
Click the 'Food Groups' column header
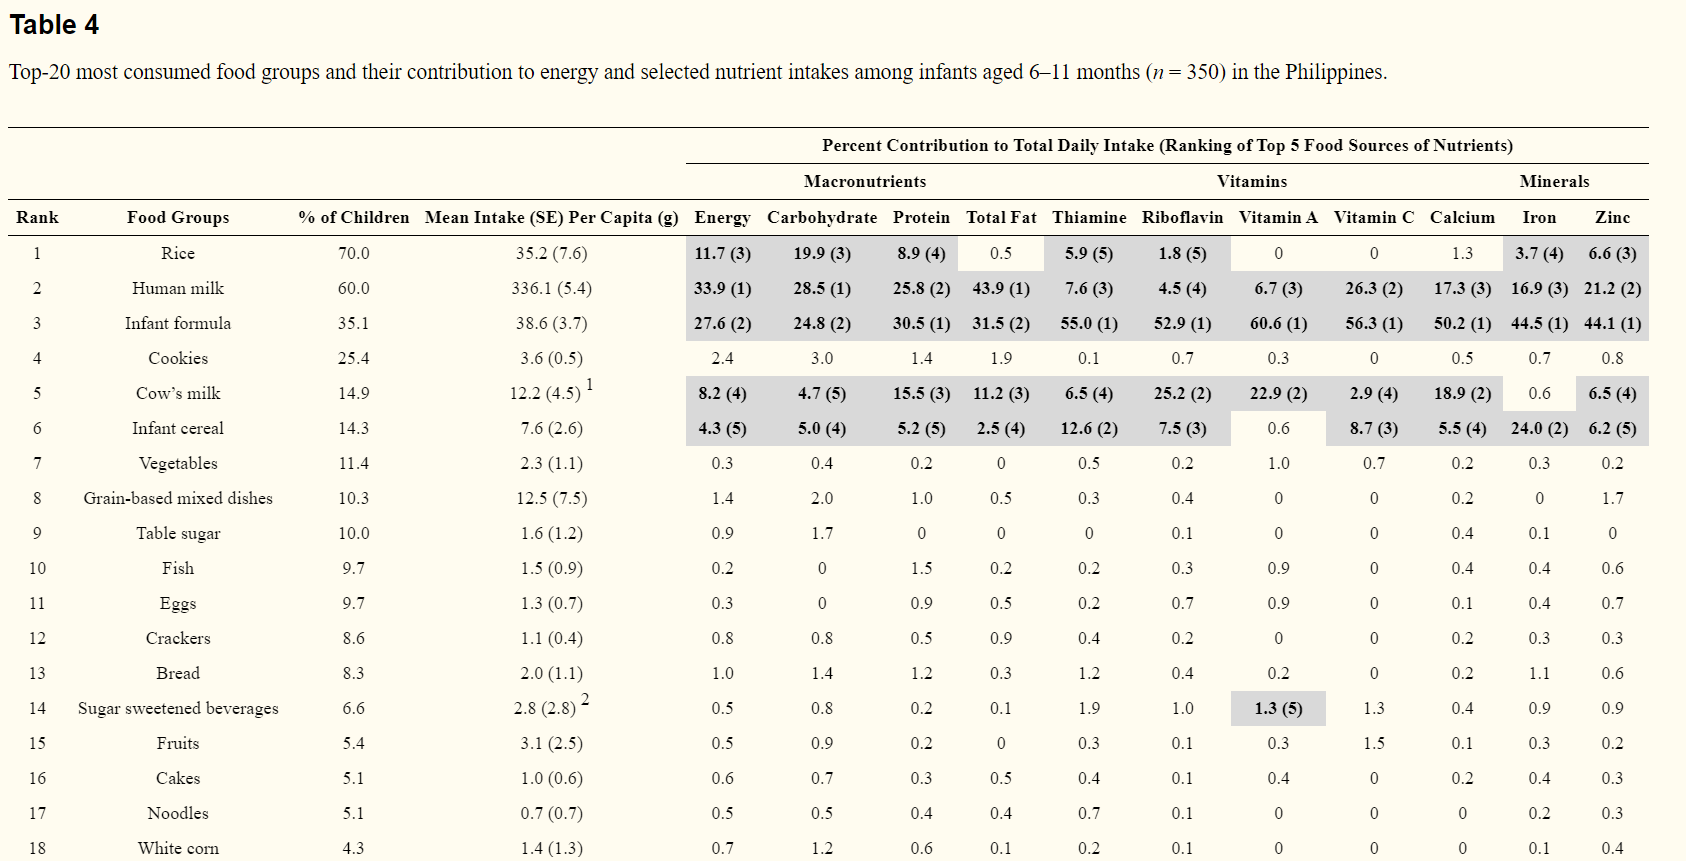click(x=178, y=218)
